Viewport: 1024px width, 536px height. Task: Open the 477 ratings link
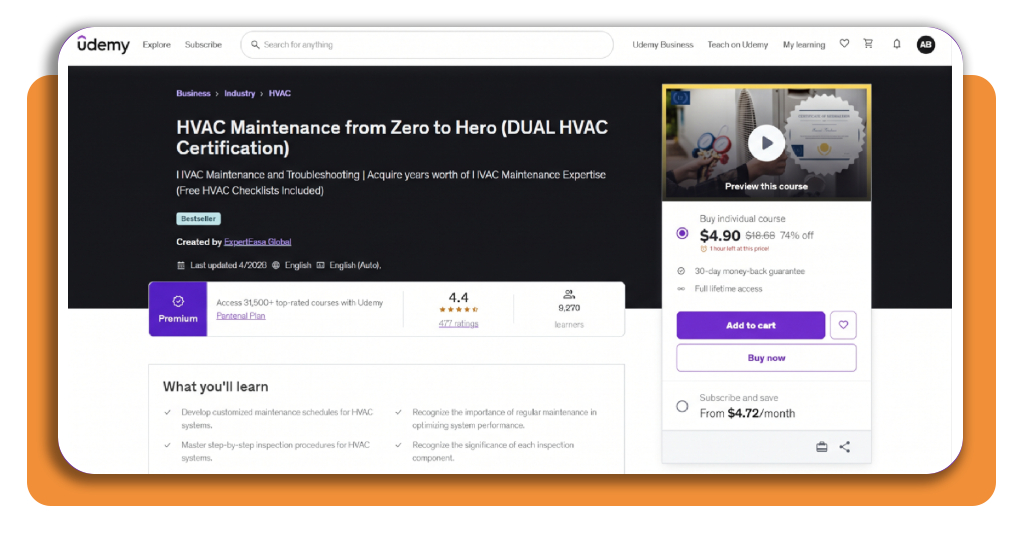(458, 323)
